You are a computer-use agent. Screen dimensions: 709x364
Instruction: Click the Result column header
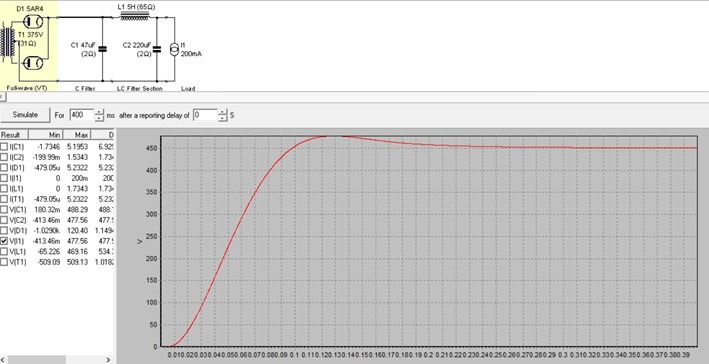point(14,135)
